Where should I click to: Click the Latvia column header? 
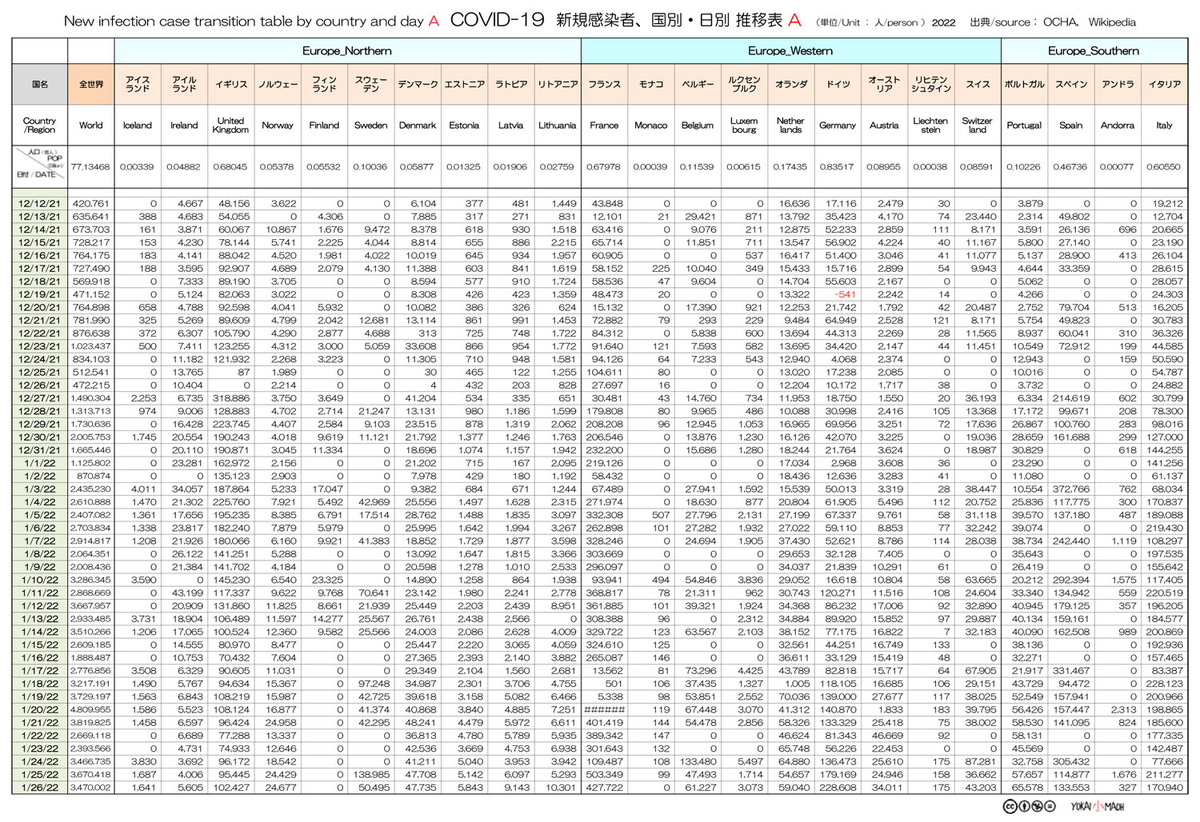(510, 126)
